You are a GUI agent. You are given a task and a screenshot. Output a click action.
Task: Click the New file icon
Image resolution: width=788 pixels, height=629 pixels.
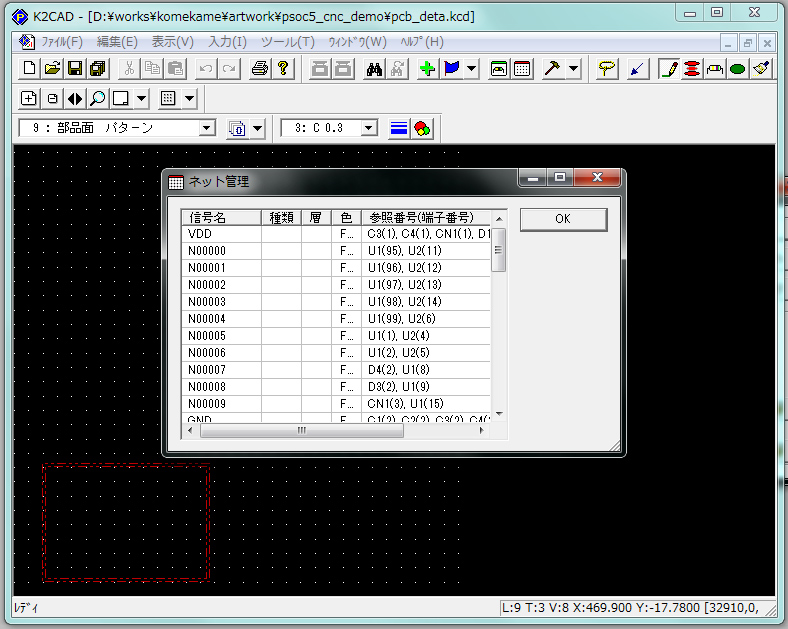[x=29, y=68]
